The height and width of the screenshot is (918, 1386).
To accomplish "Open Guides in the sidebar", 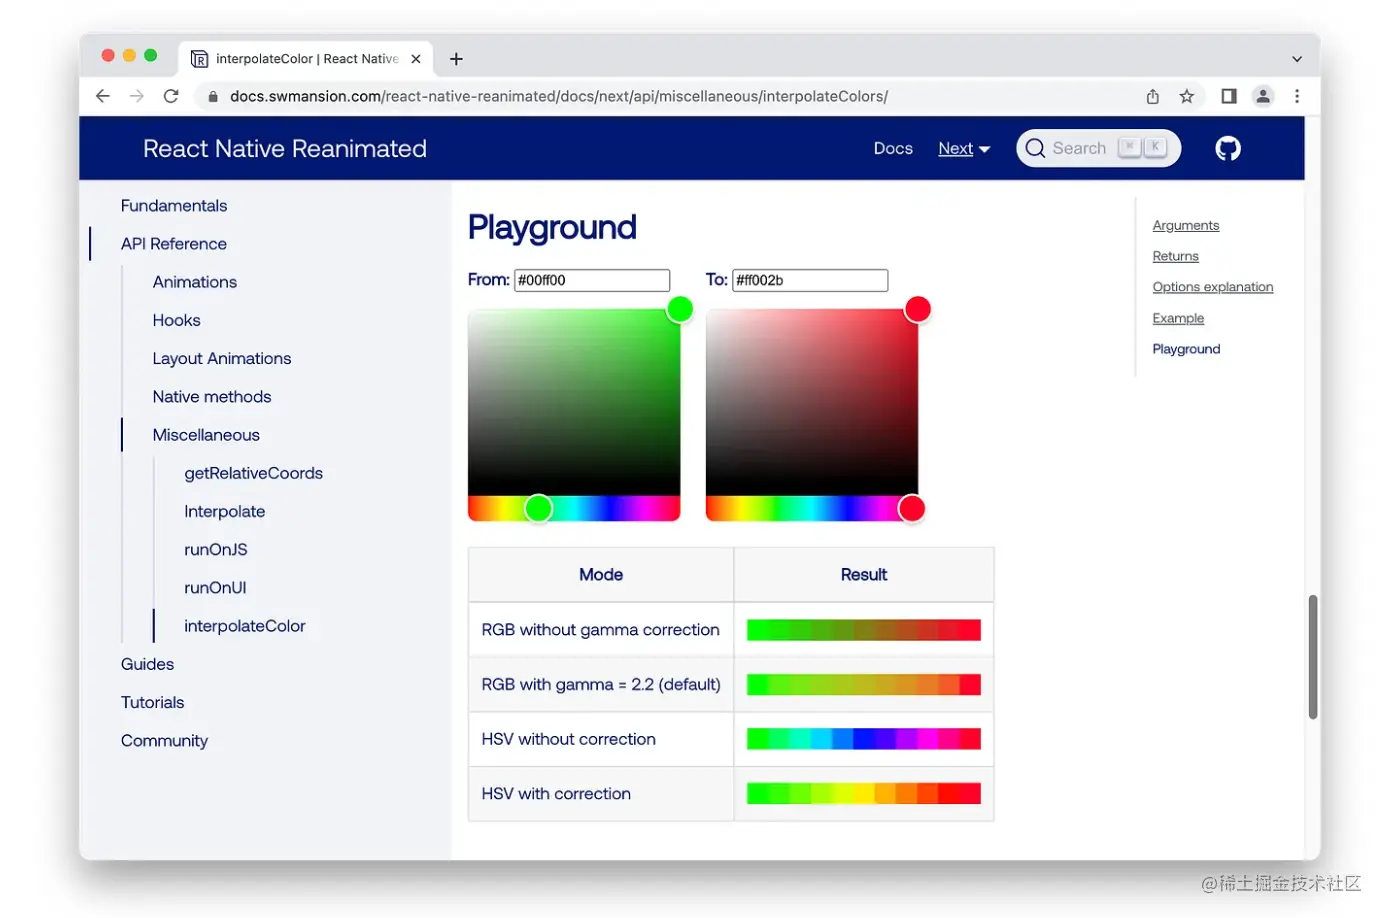I will (x=147, y=664).
